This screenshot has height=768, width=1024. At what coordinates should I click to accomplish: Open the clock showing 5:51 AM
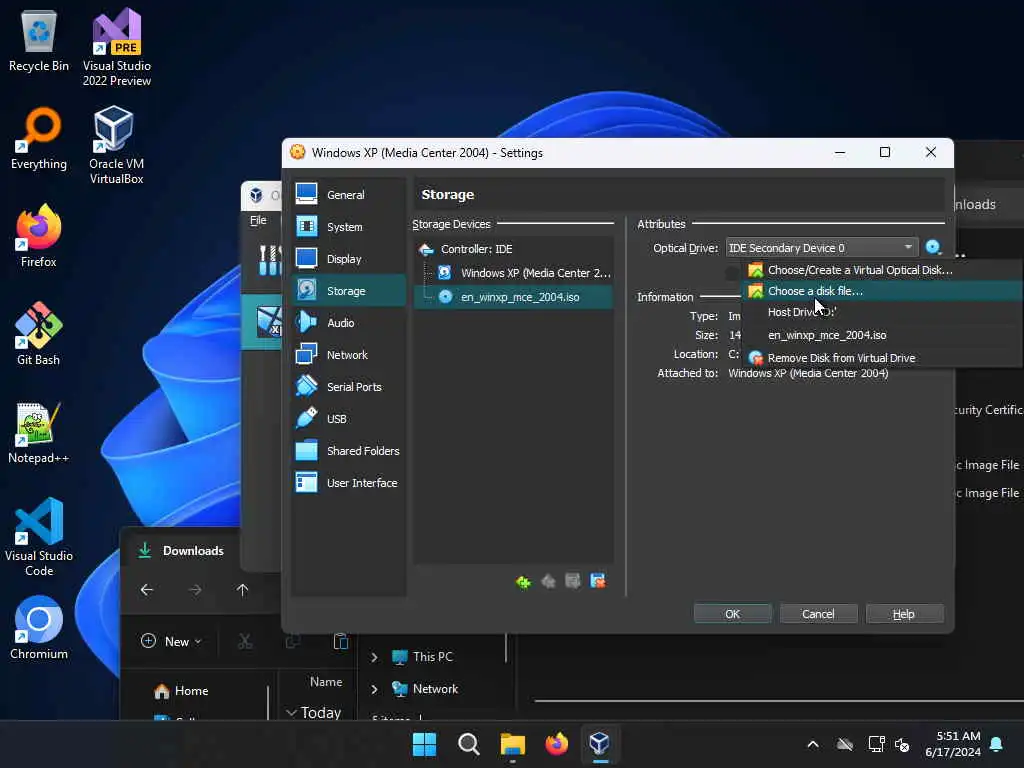tap(953, 744)
